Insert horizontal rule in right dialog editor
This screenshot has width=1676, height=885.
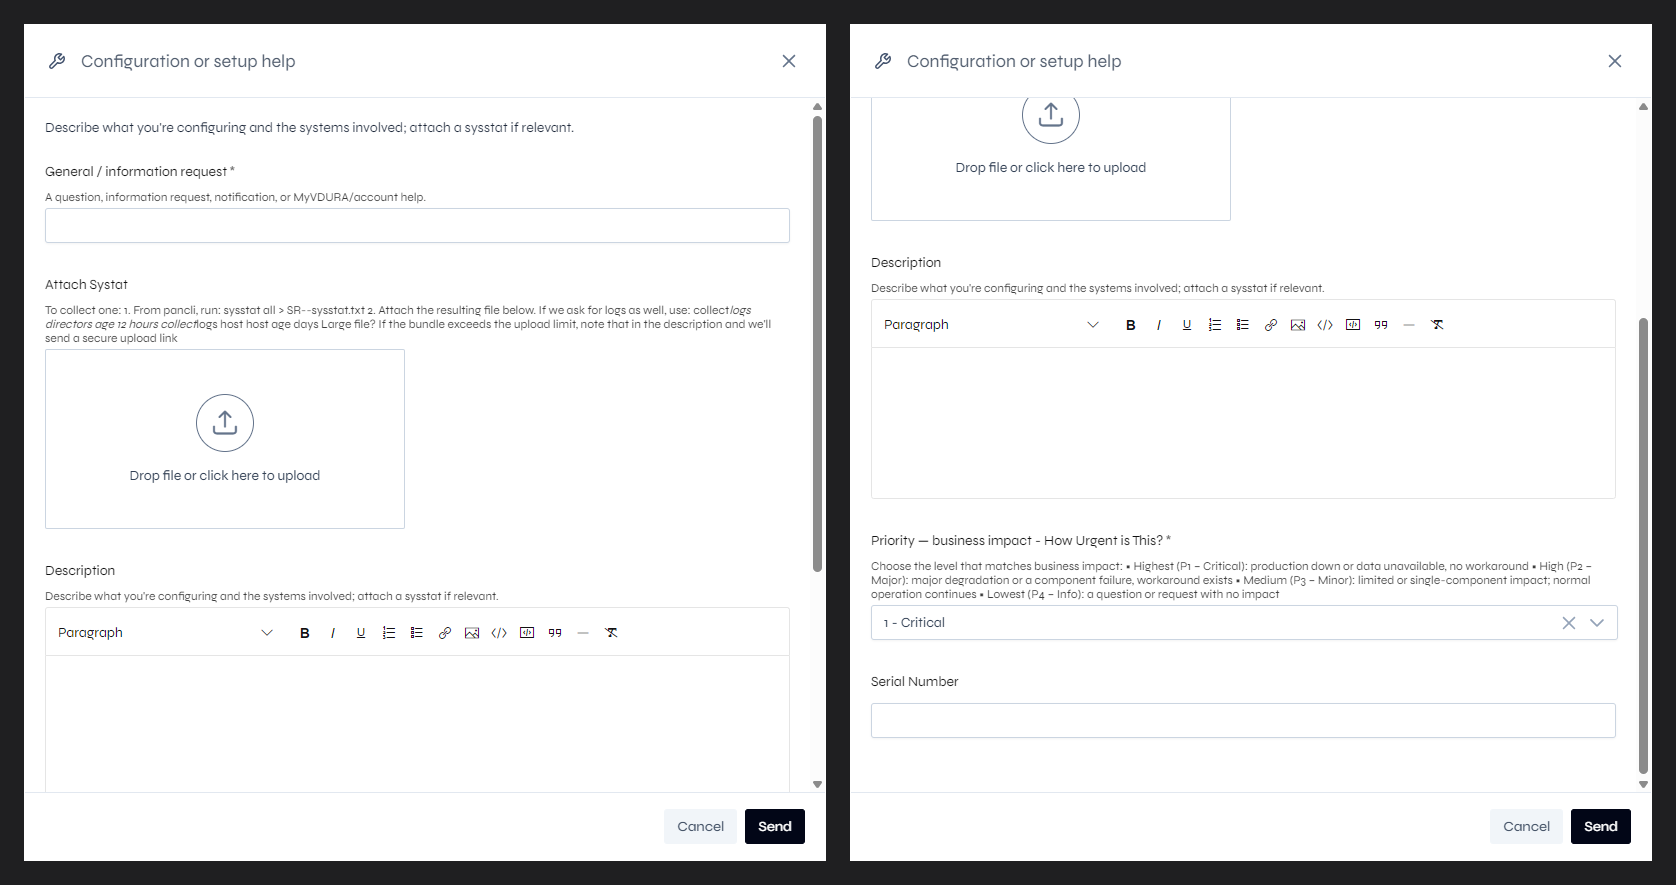pyautogui.click(x=1409, y=325)
